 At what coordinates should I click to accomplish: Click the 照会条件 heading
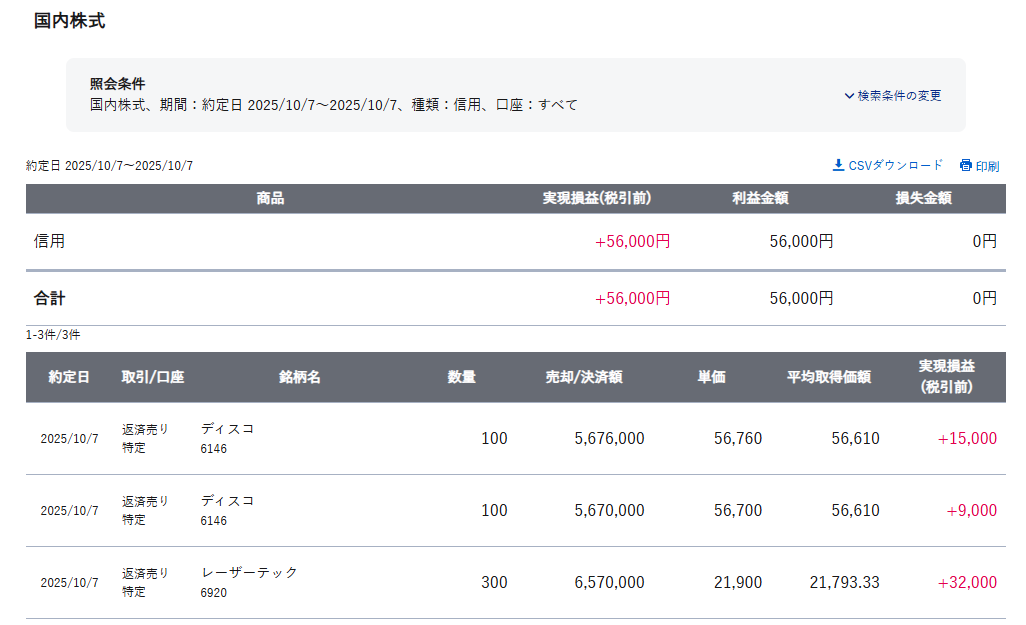(117, 84)
